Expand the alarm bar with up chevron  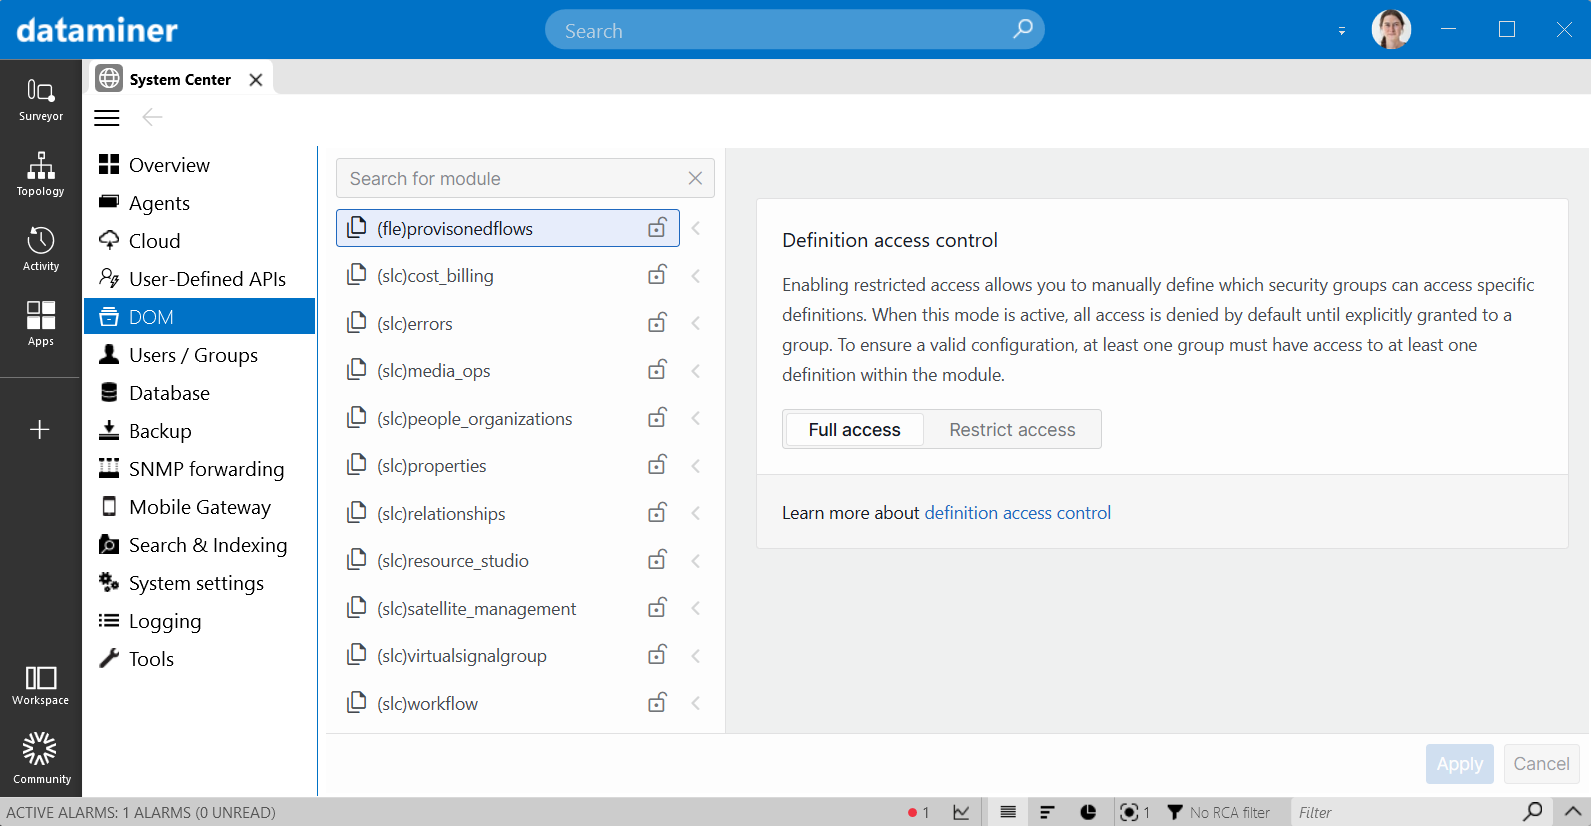1571,812
